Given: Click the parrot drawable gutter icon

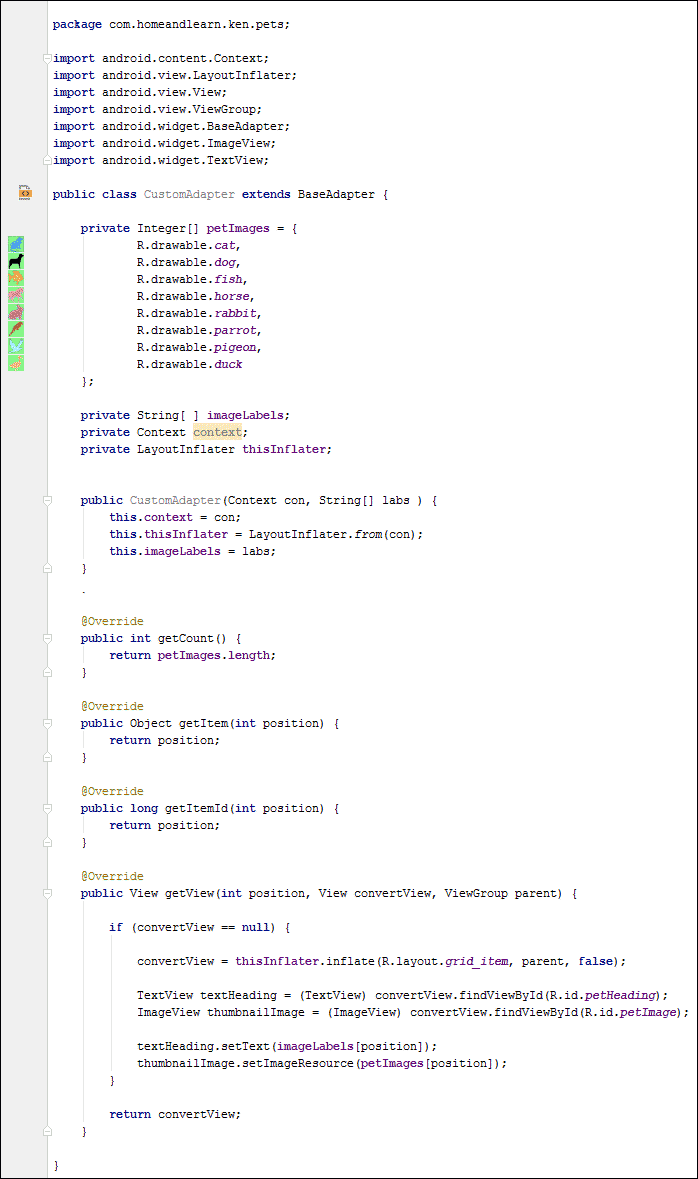Looking at the screenshot, I should pyautogui.click(x=16, y=330).
